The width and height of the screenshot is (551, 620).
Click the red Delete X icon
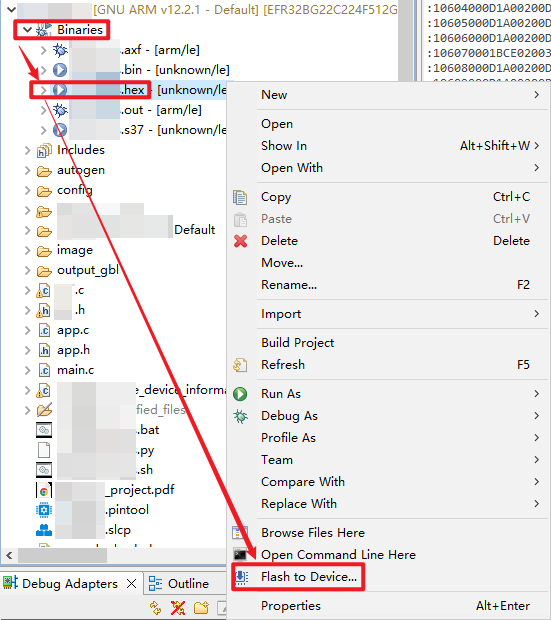pos(240,241)
